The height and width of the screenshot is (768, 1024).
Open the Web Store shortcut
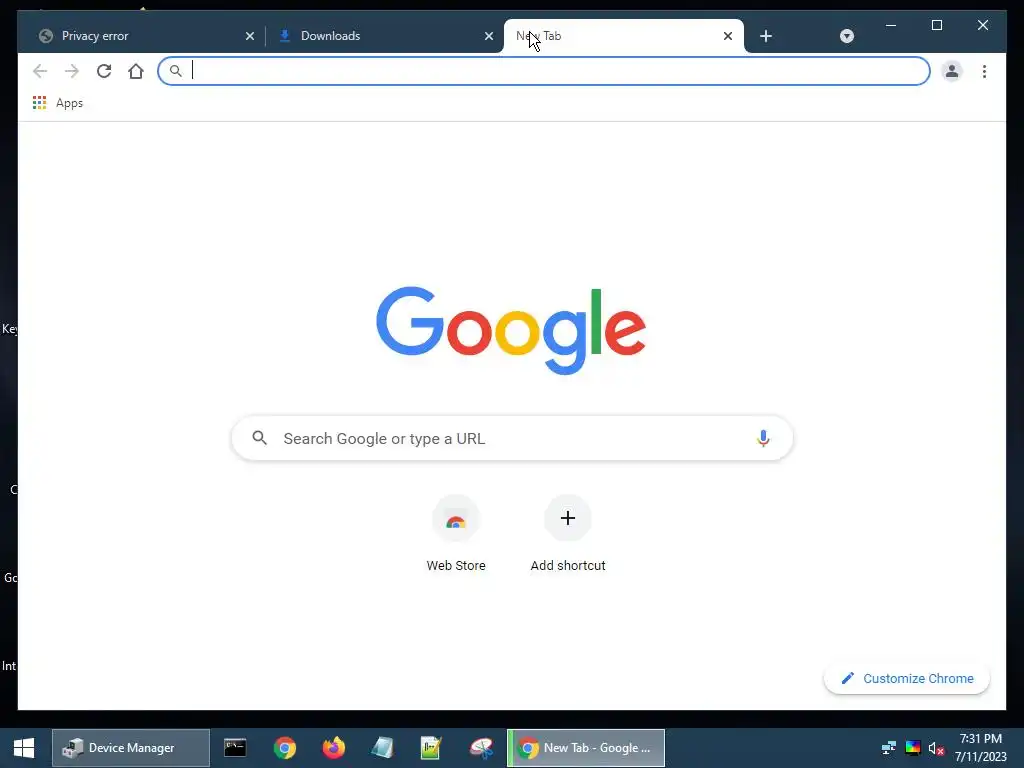point(456,534)
